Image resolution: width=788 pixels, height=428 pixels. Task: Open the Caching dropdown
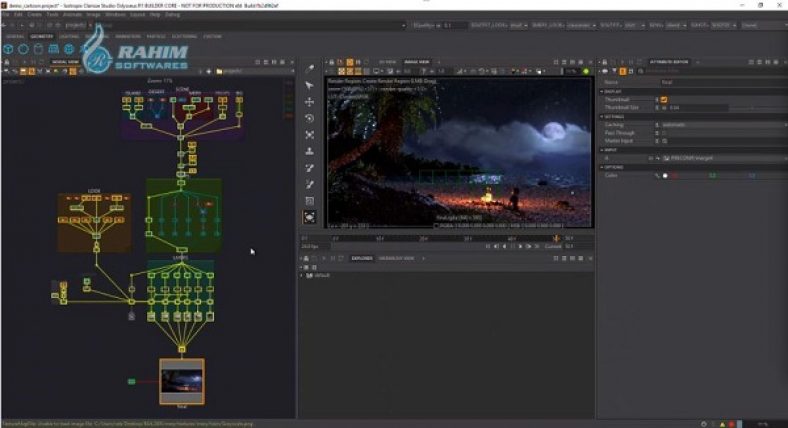[700, 124]
